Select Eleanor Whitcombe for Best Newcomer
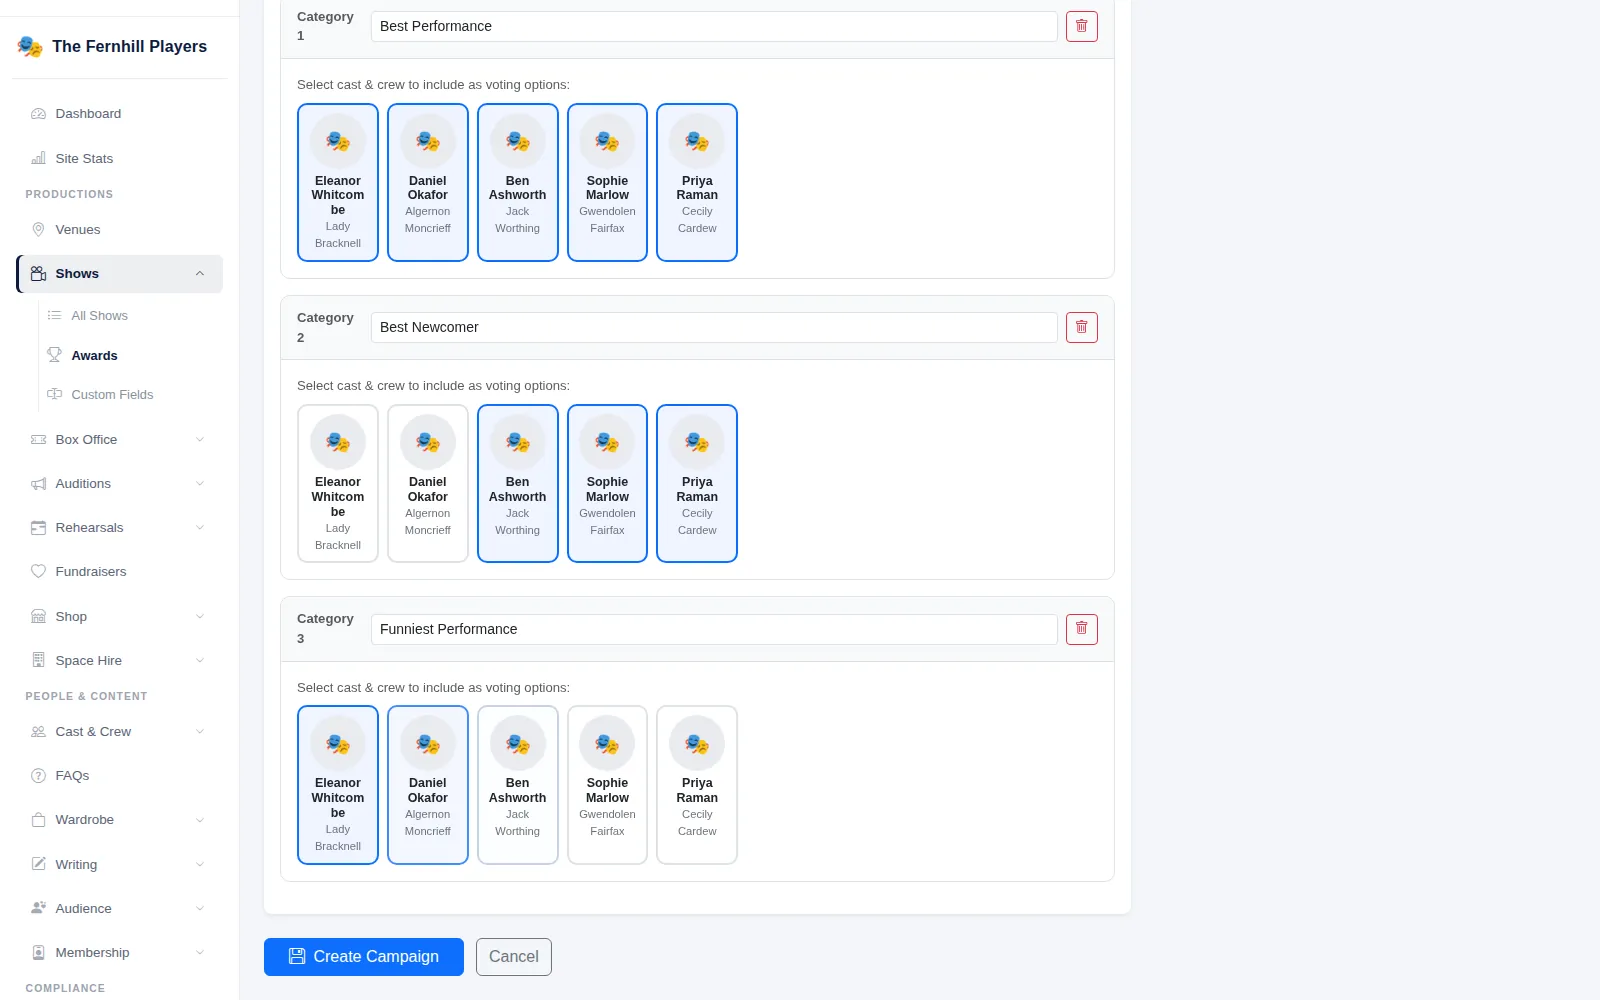 338,484
